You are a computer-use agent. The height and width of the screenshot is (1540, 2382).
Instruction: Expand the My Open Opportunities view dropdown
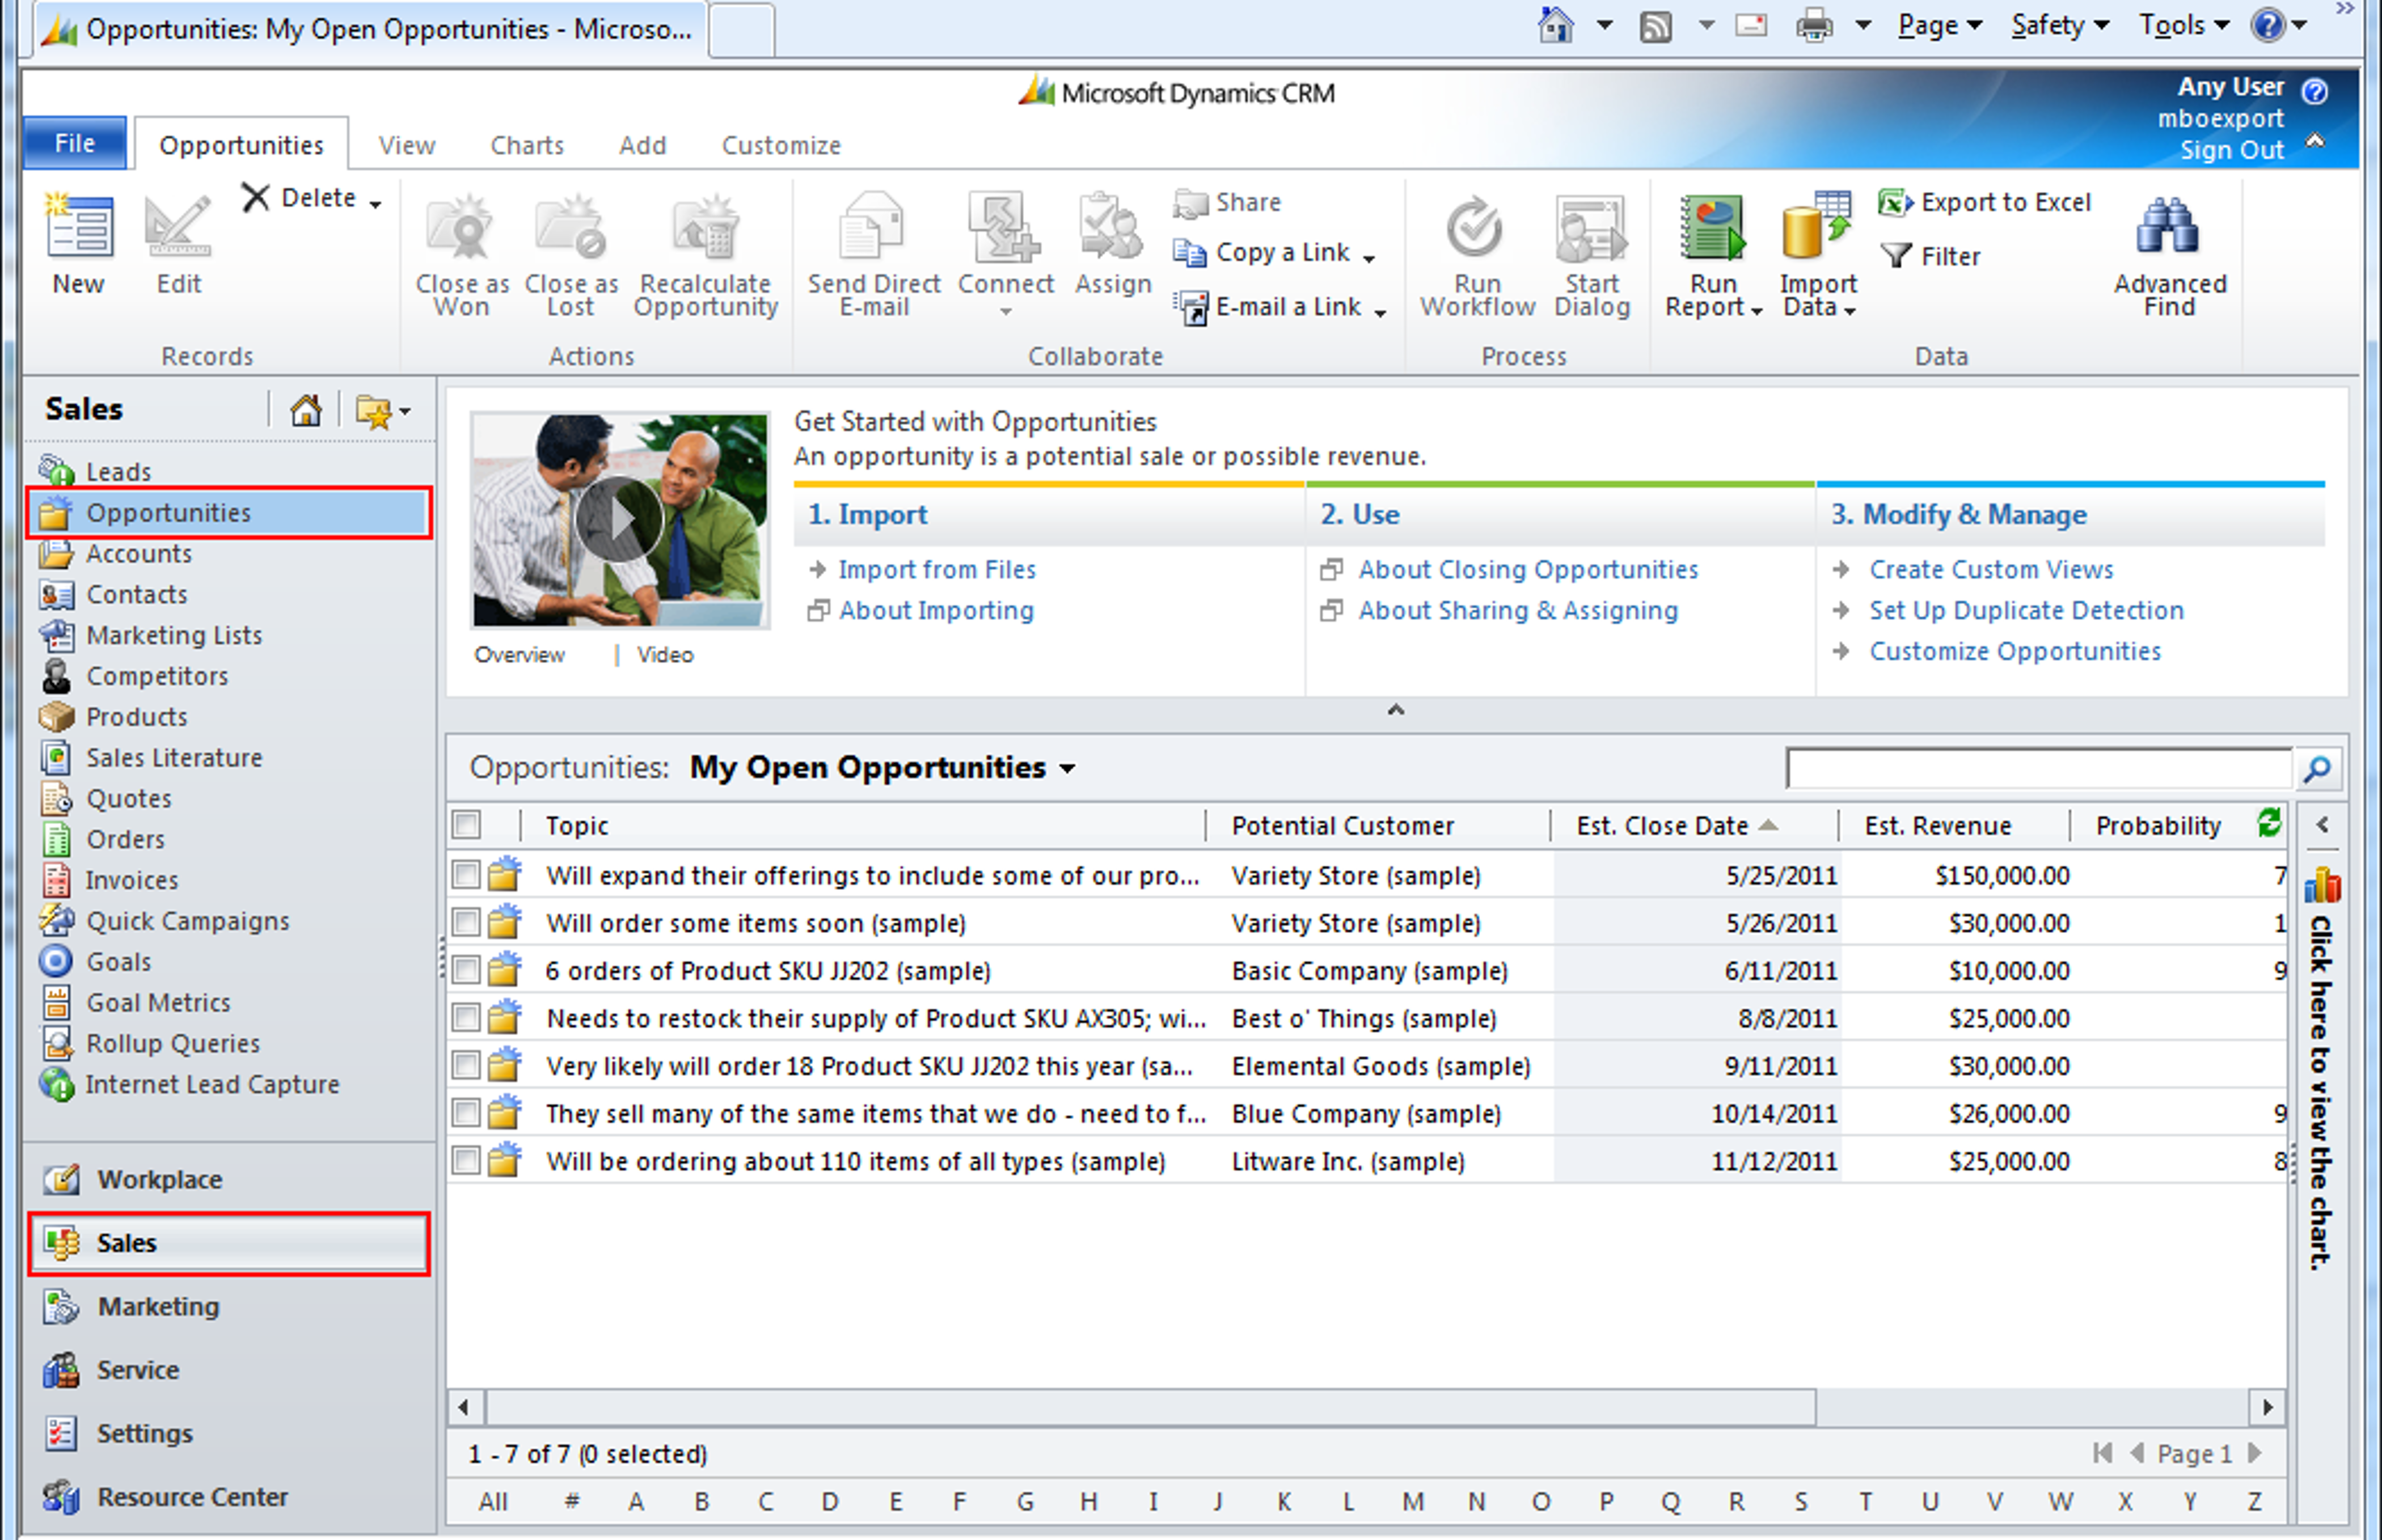click(x=1068, y=769)
